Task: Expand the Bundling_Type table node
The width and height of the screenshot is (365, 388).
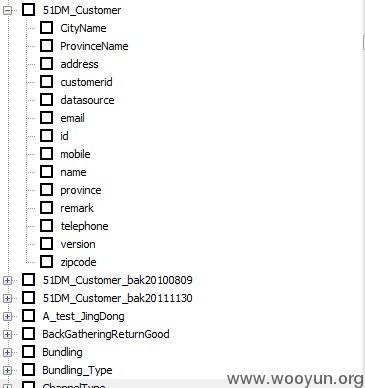Action: click(x=7, y=370)
